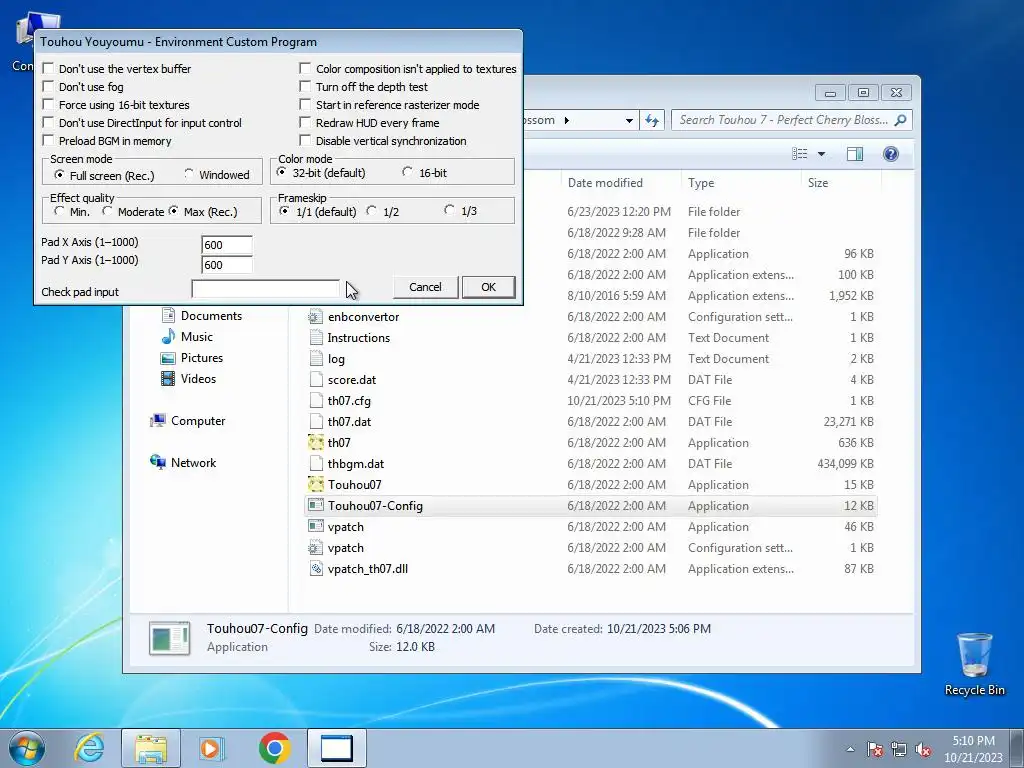The image size is (1024, 768).
Task: Select the score.dat file icon
Action: [316, 379]
